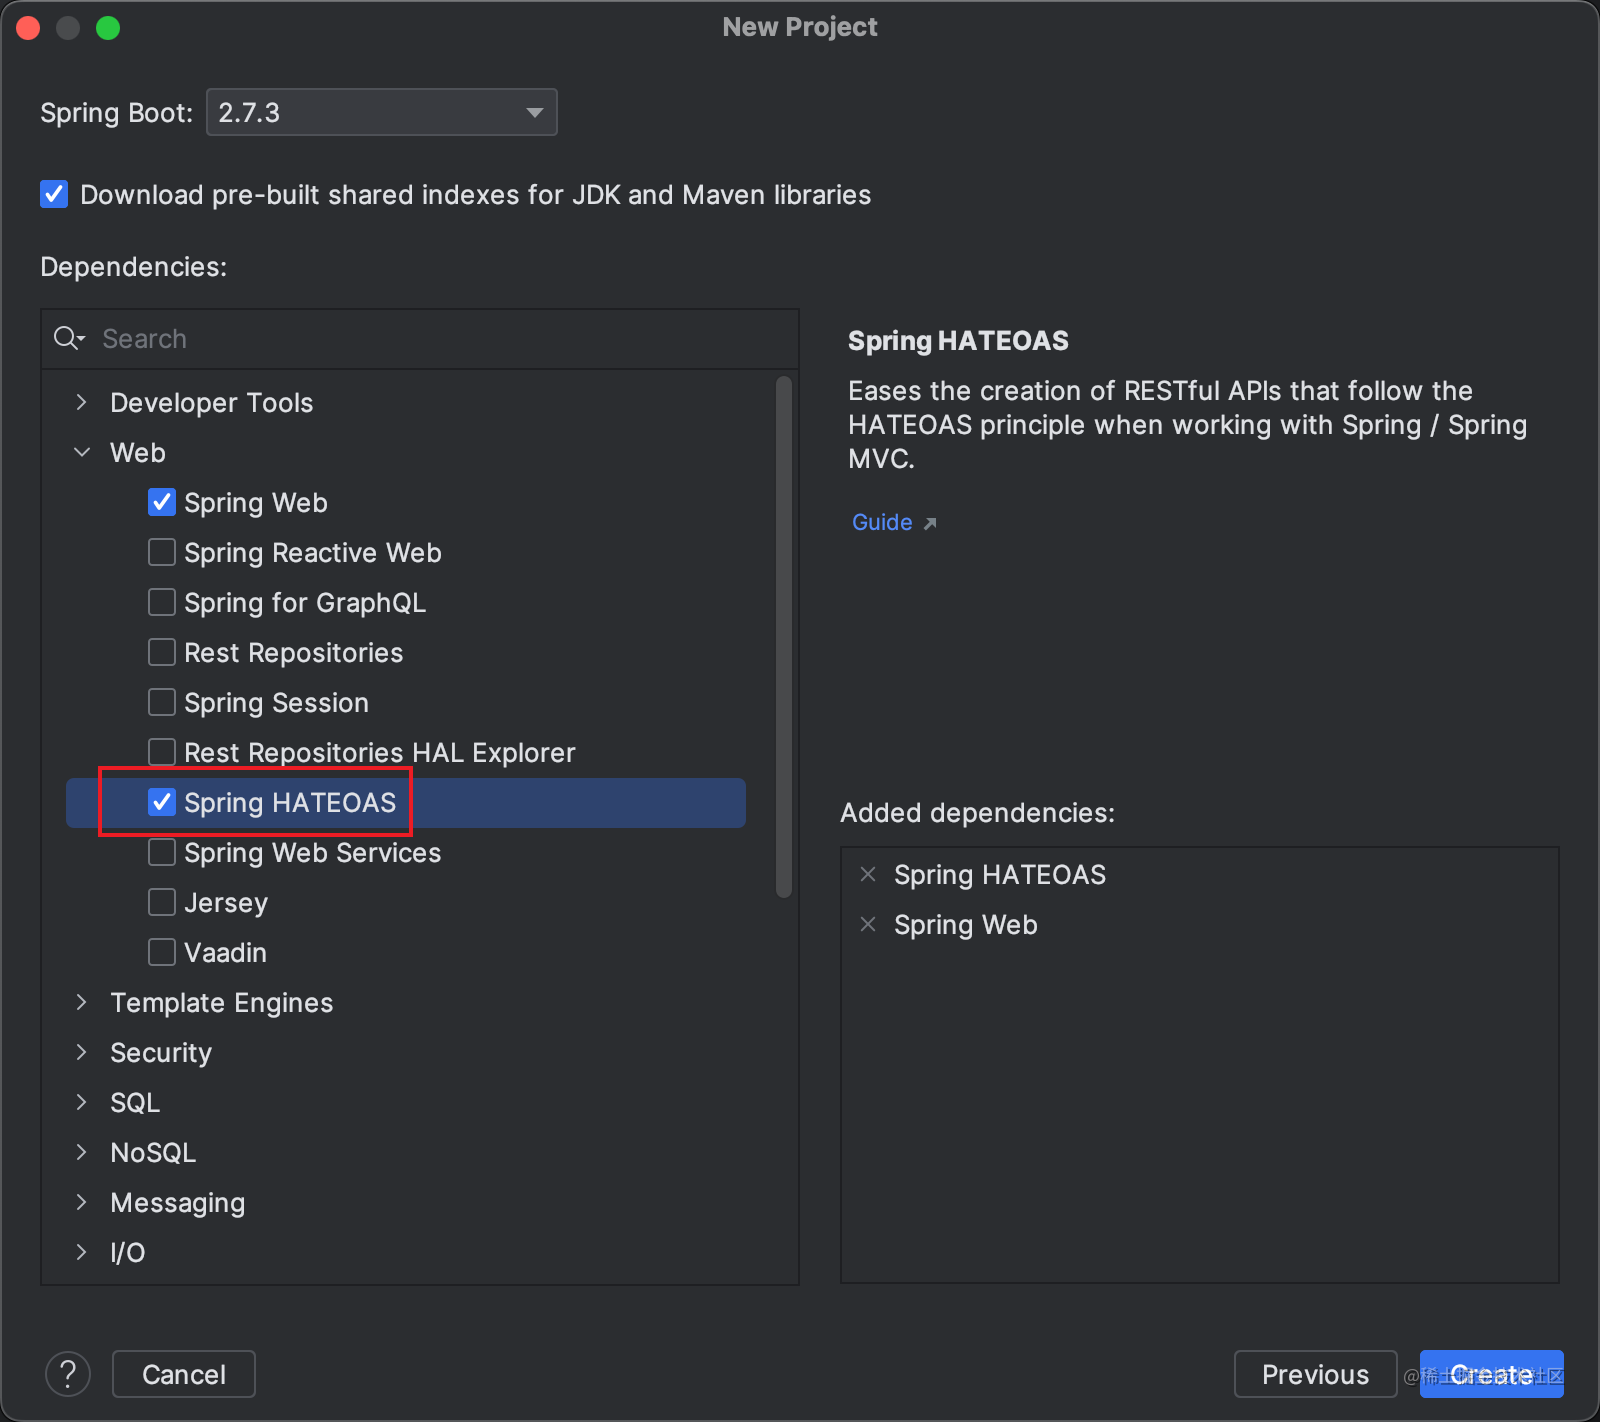Click the green zoom window button

pyautogui.click(x=108, y=28)
